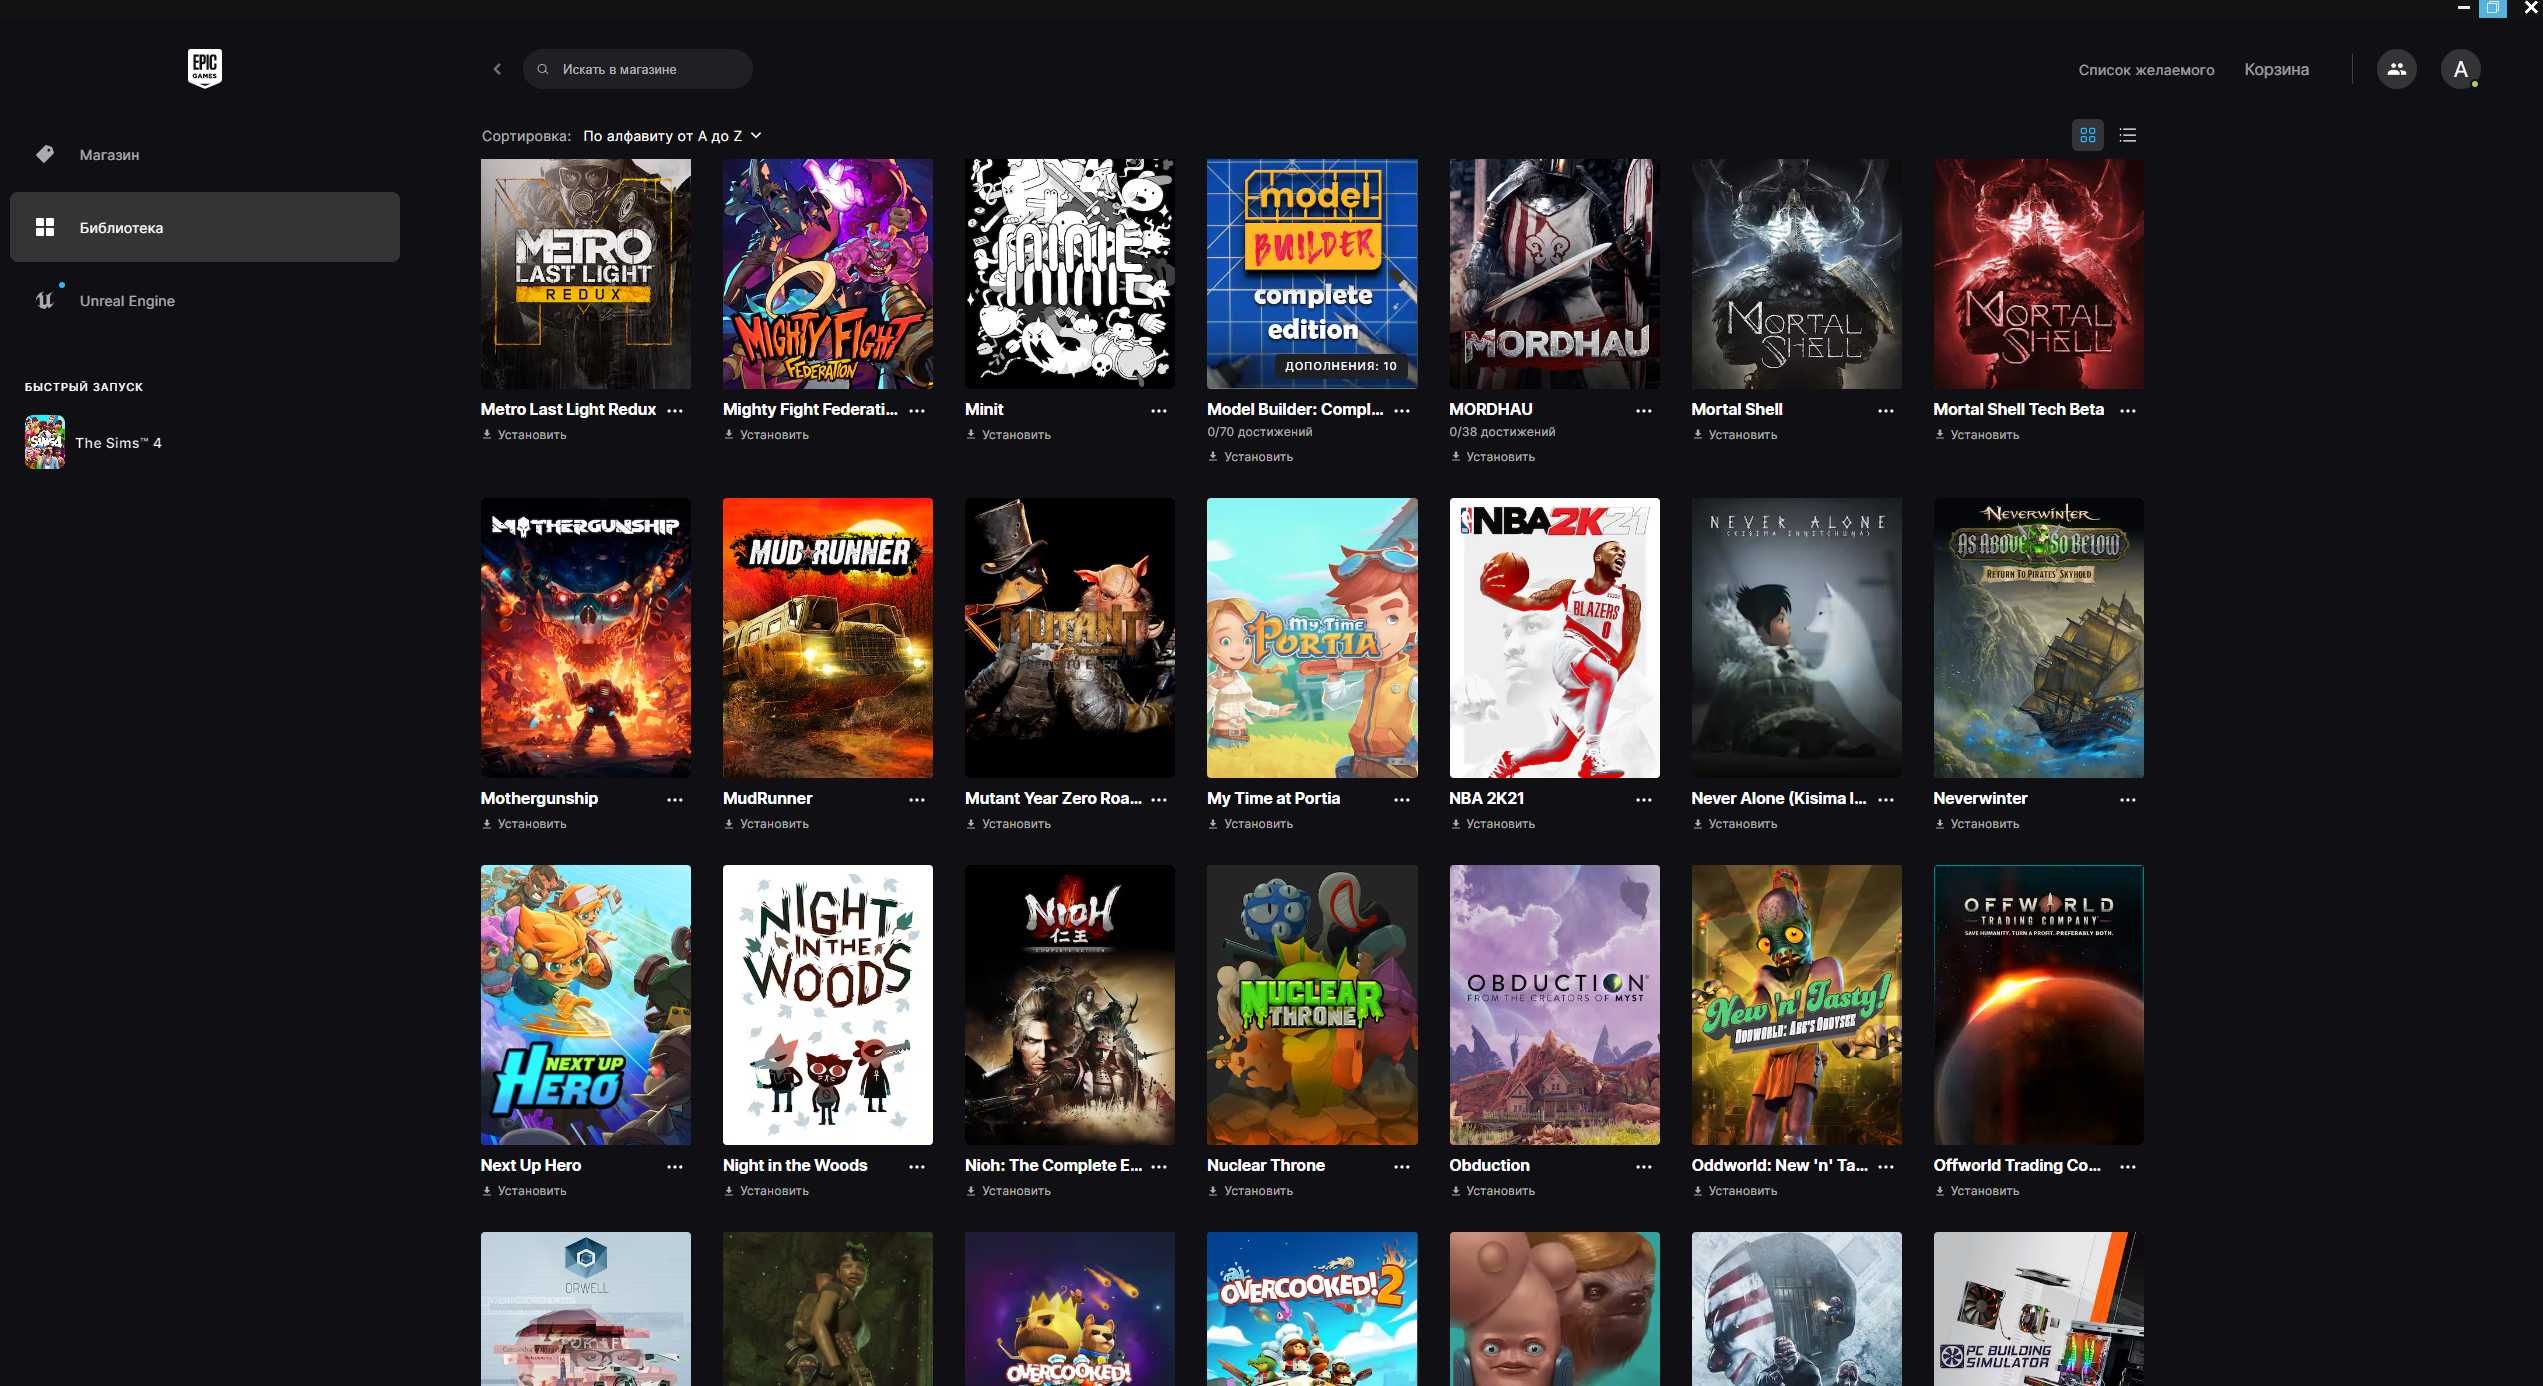This screenshot has height=1386, width=2543.
Task: Open options menu for My Time at Portia
Action: (x=1402, y=799)
